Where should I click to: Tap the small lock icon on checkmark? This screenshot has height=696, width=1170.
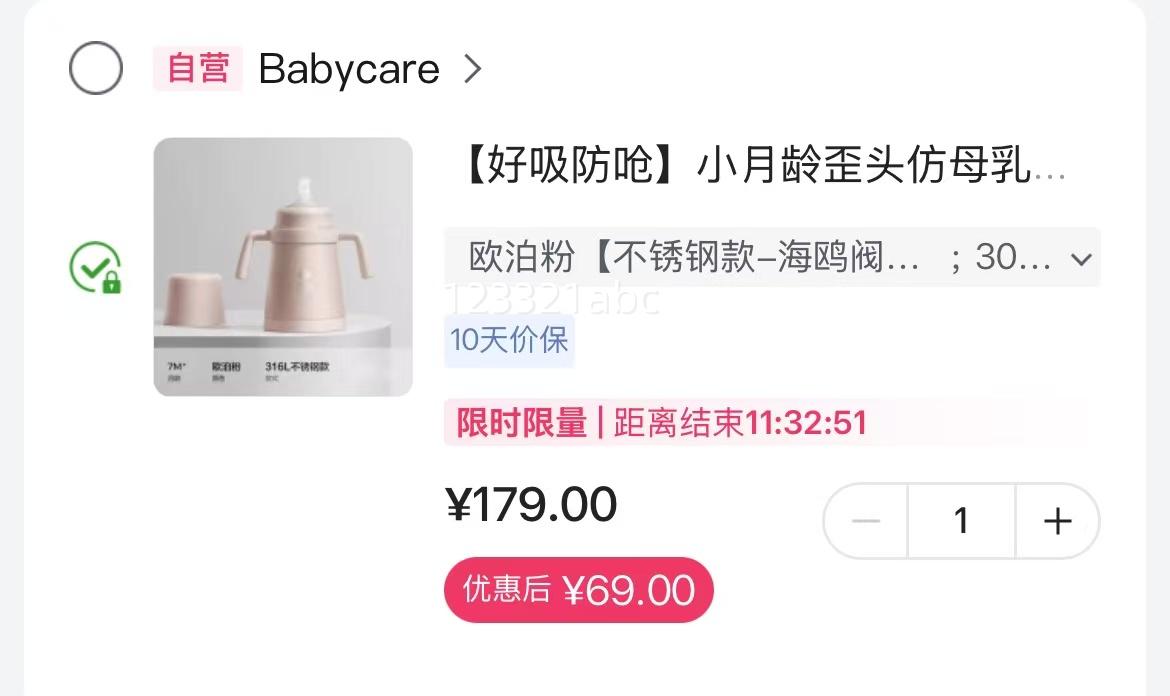(112, 283)
